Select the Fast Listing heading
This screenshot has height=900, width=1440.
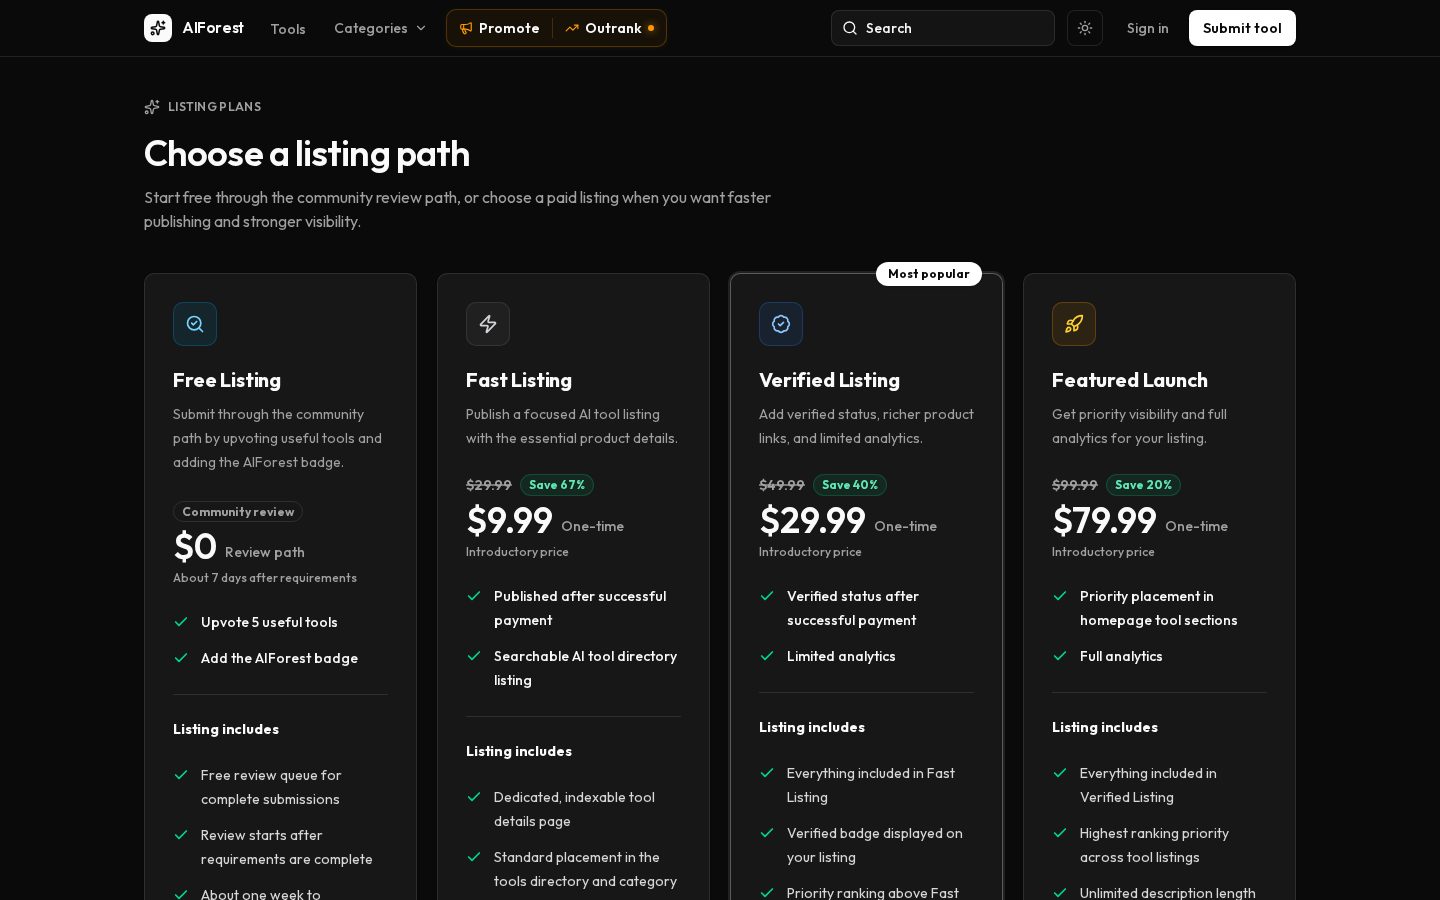[x=519, y=380]
